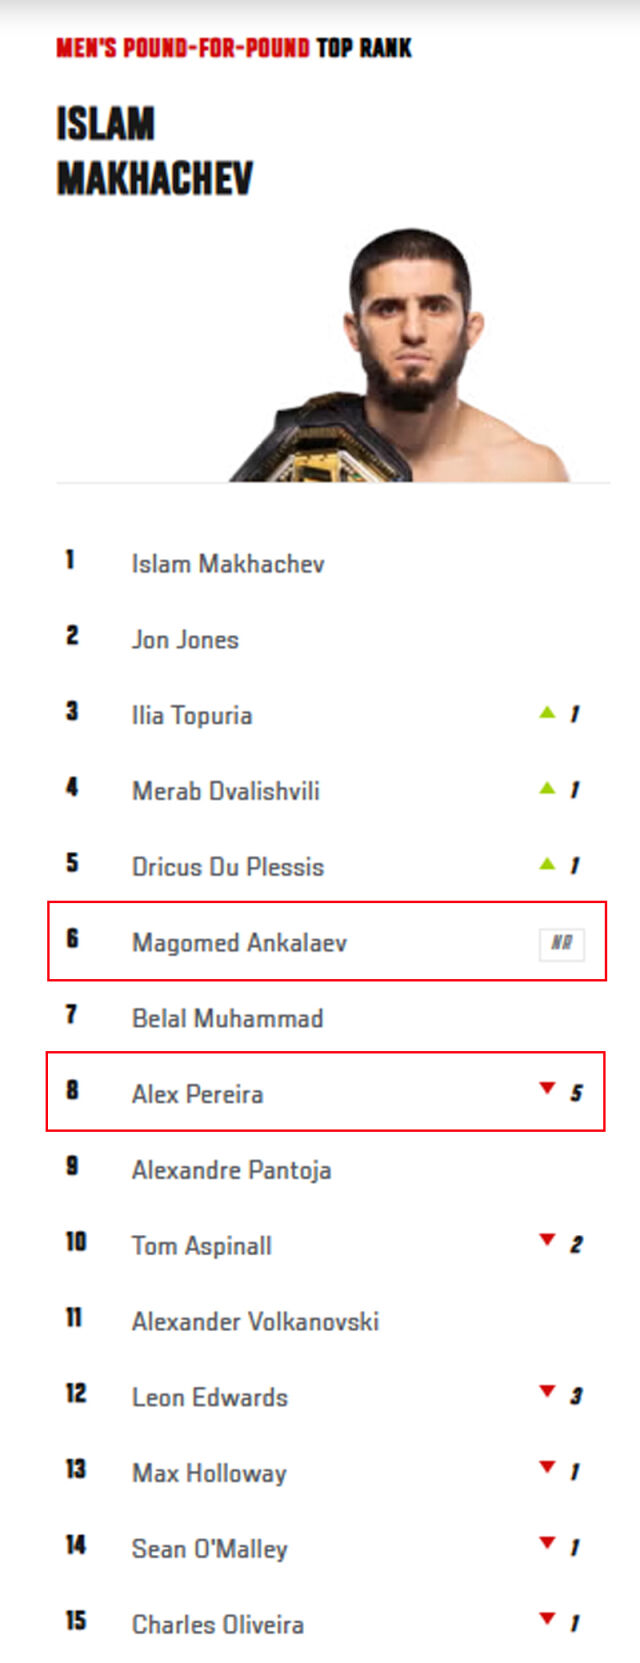Image resolution: width=640 pixels, height=1663 pixels.
Task: Click the large Islam Makhachev title heading
Action: click(155, 152)
